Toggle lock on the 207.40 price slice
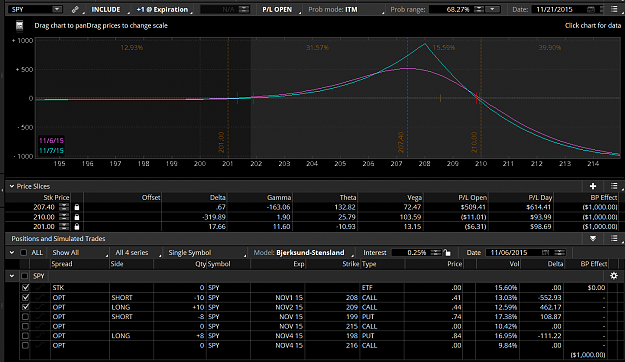The image size is (625, 362). coord(77,207)
